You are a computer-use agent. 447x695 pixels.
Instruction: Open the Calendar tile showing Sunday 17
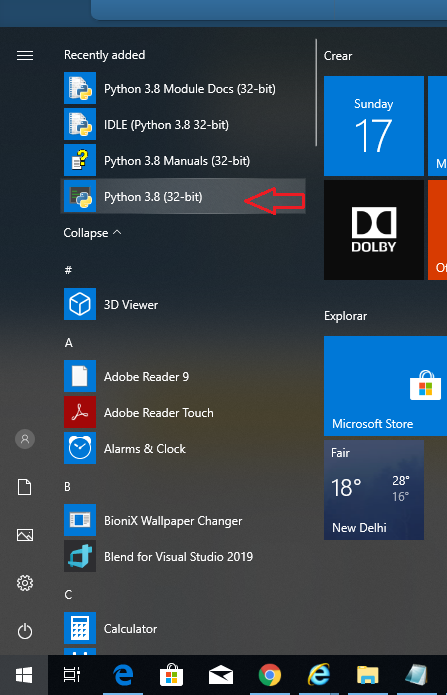click(374, 126)
